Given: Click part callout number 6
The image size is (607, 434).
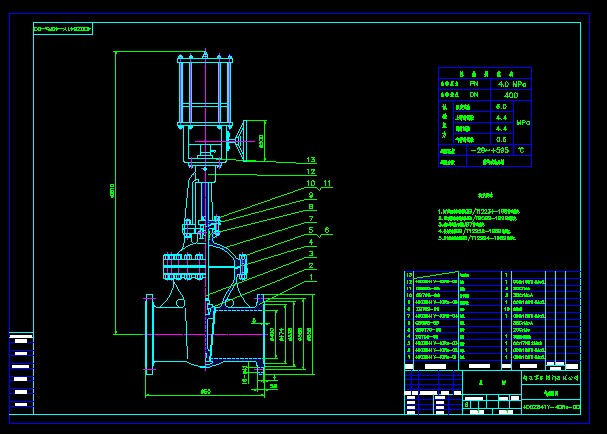Looking at the screenshot, I should pos(325,230).
